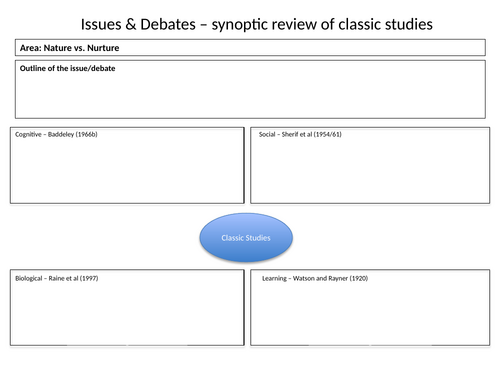Click the year (1997) in Biological label
Image resolution: width=500 pixels, height=375 pixels.
pyautogui.click(x=89, y=278)
